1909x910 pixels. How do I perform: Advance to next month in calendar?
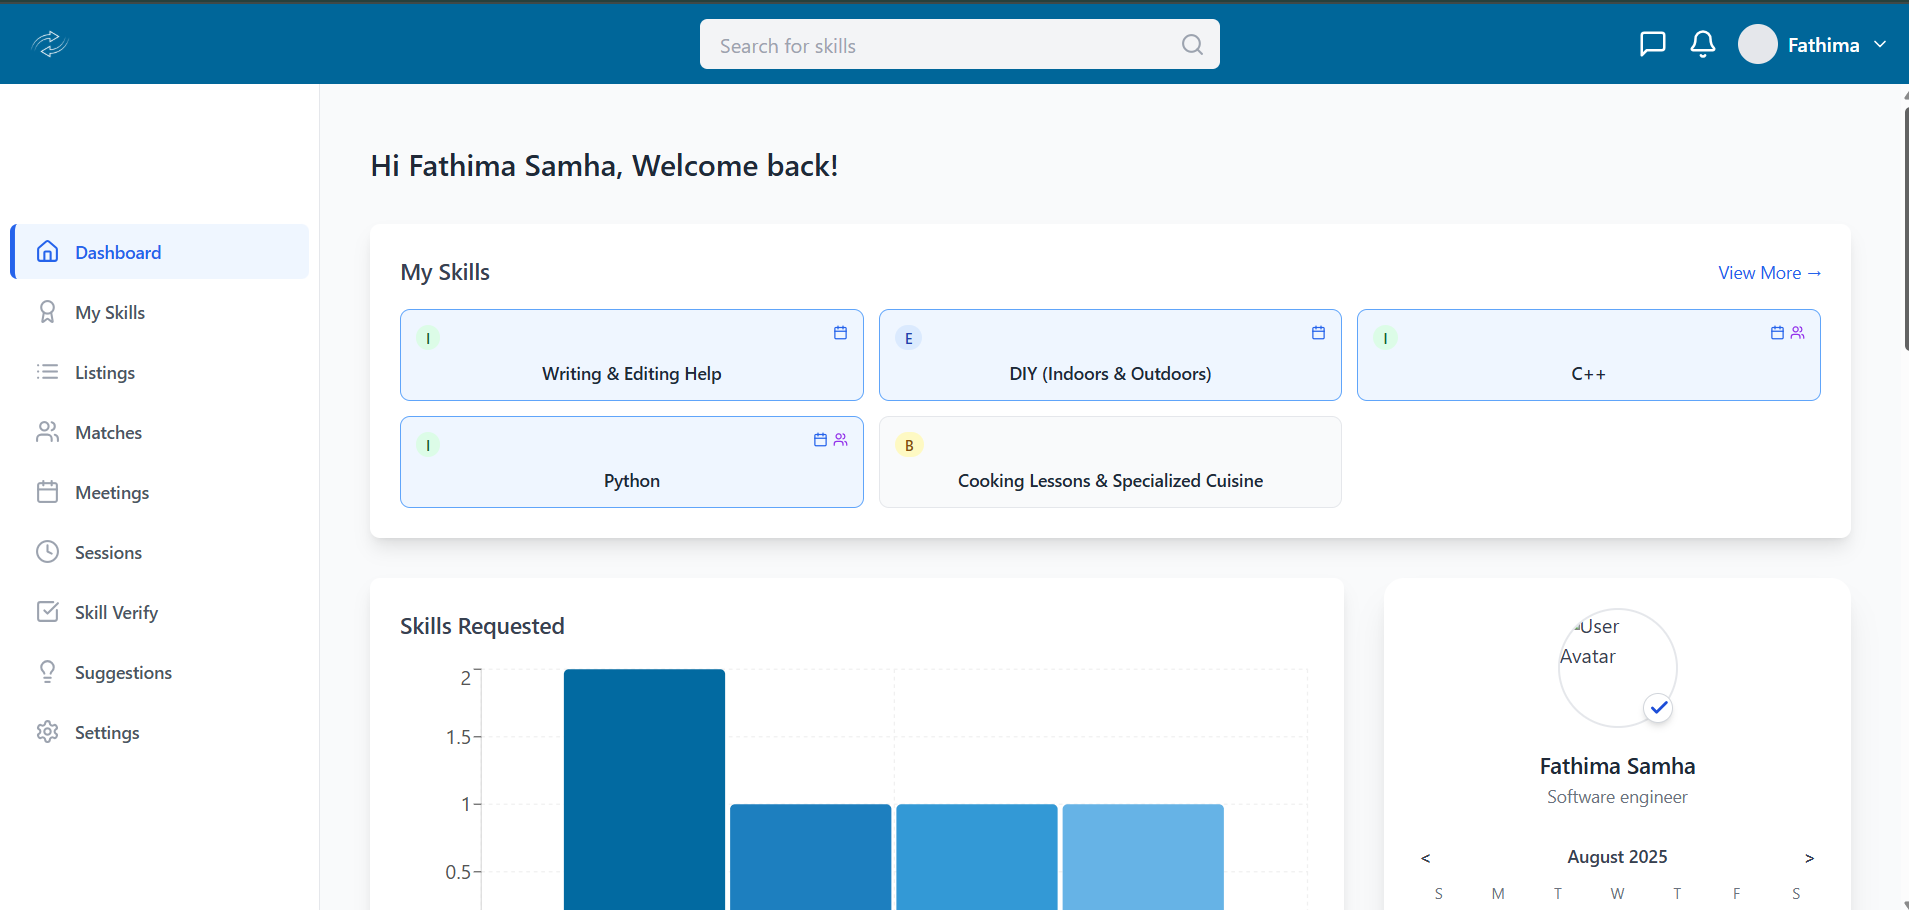click(x=1808, y=858)
